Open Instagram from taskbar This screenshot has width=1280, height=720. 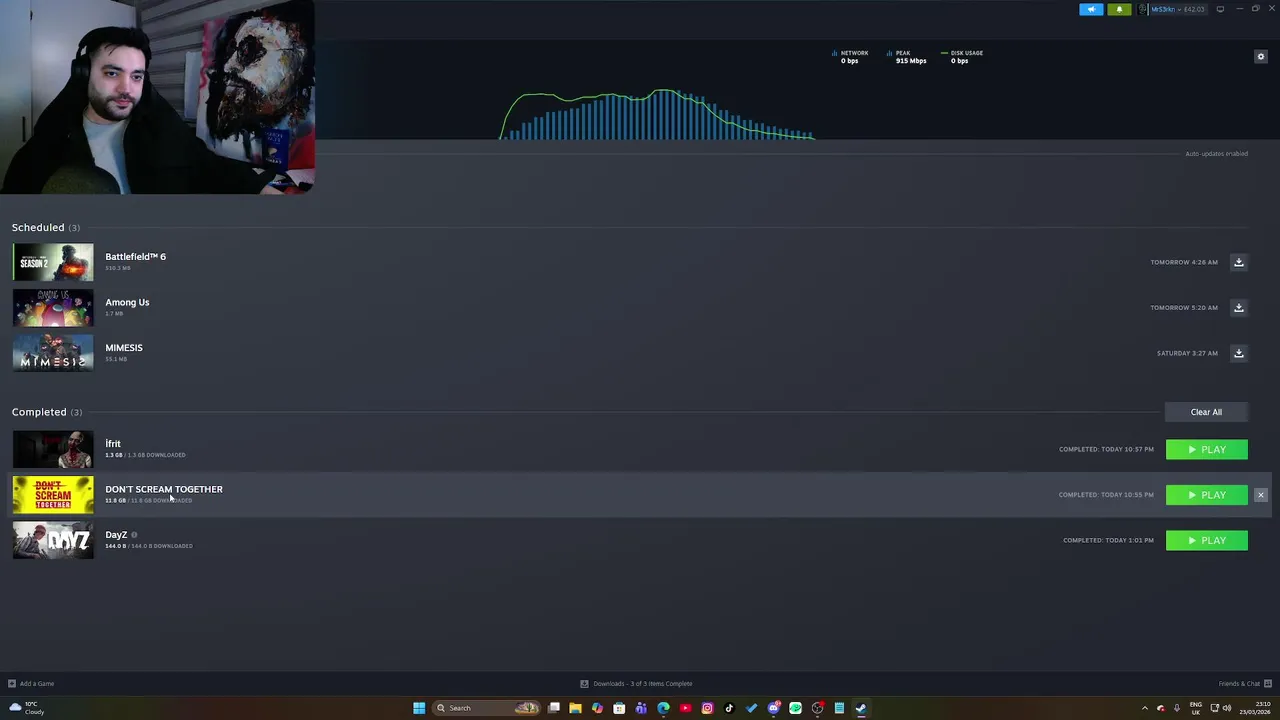(707, 708)
